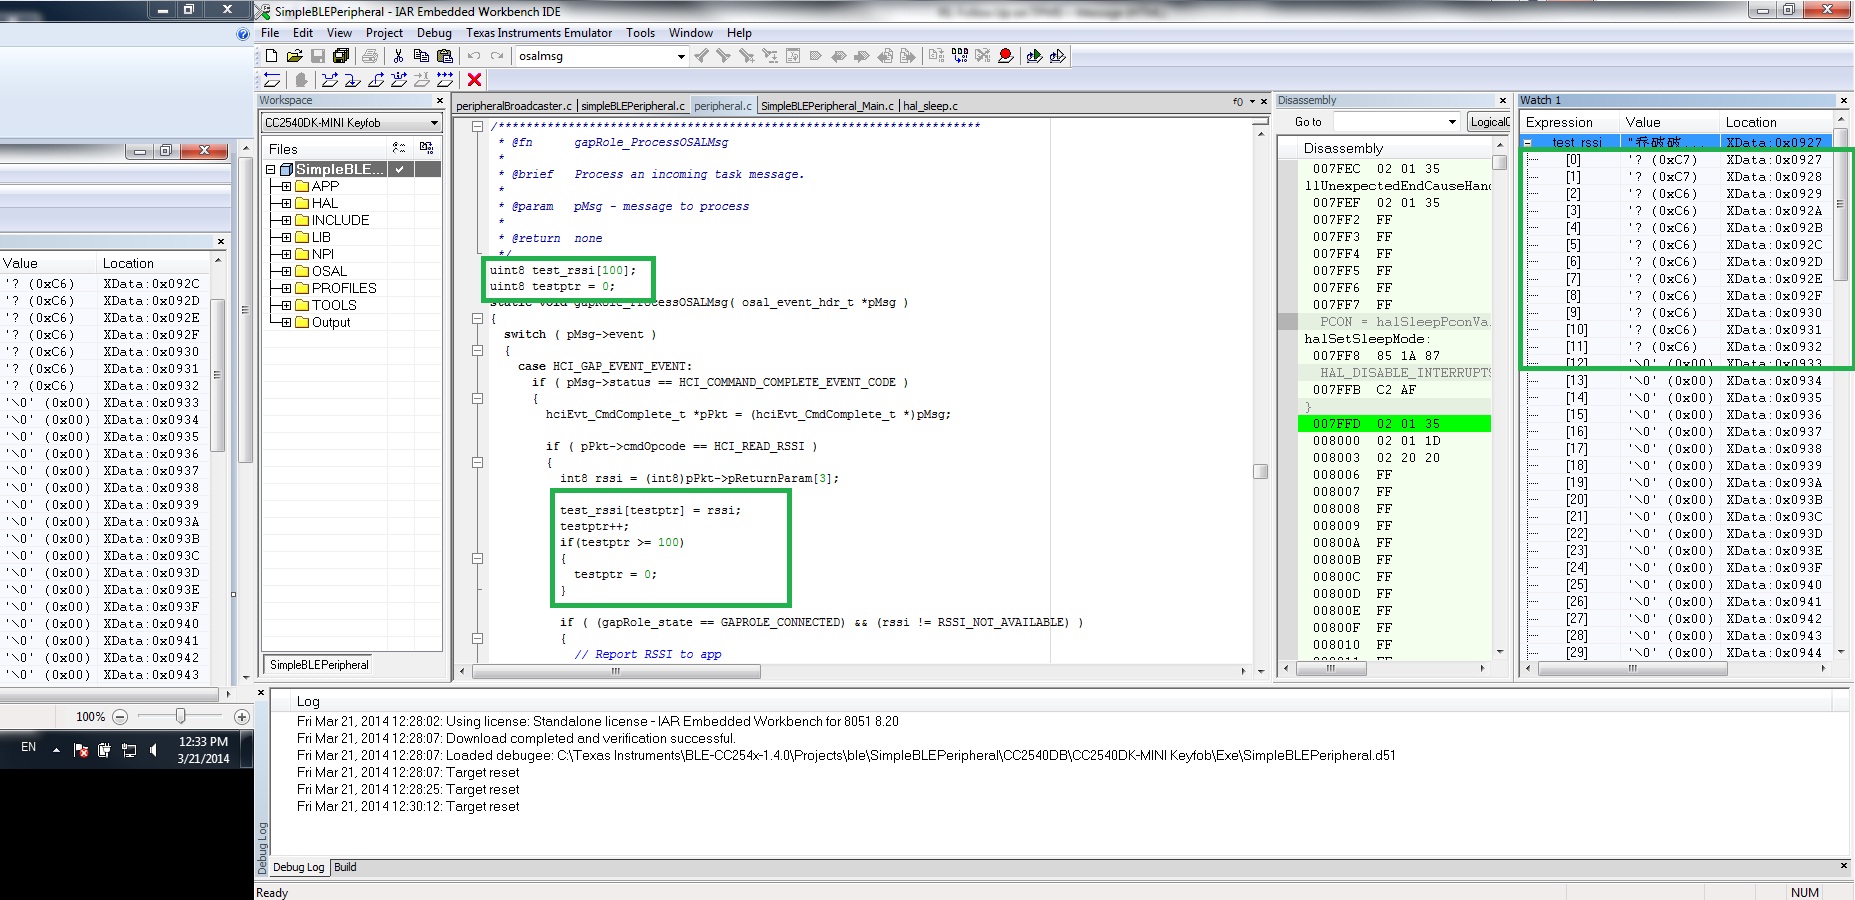
Task: Switch to the Build log tab
Action: click(x=345, y=867)
